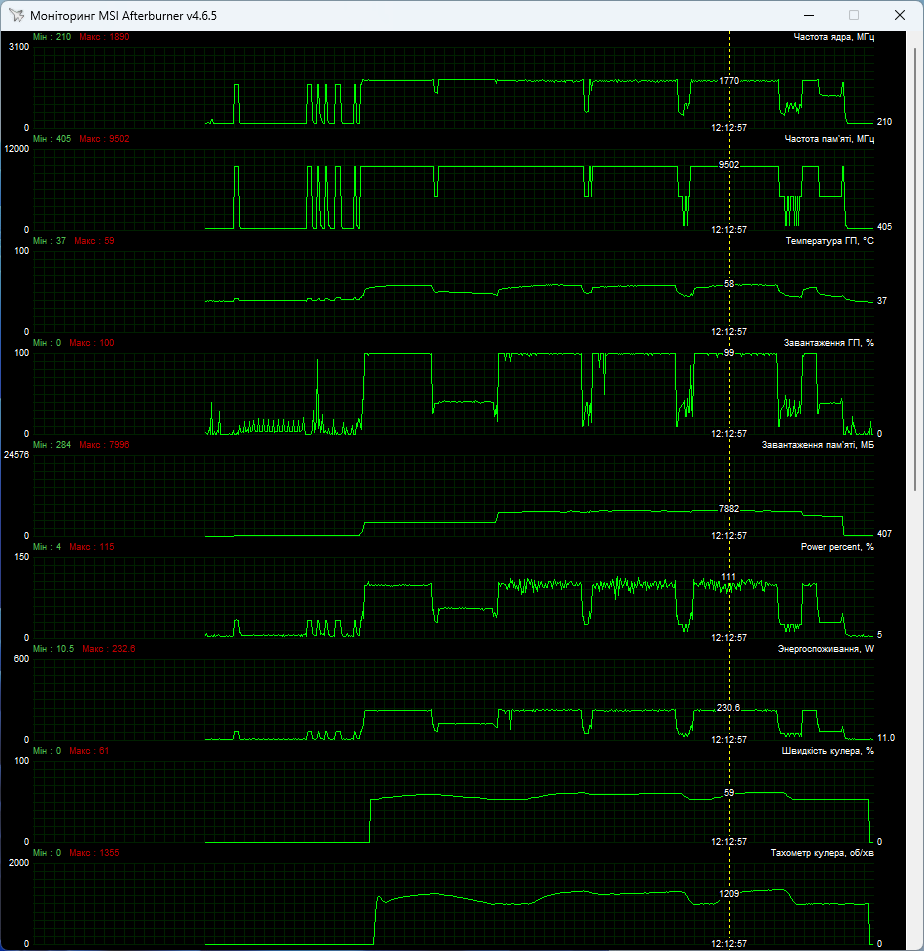This screenshot has height=951, width=924.
Task: Click the memory usage marker value 7882
Action: 729,509
